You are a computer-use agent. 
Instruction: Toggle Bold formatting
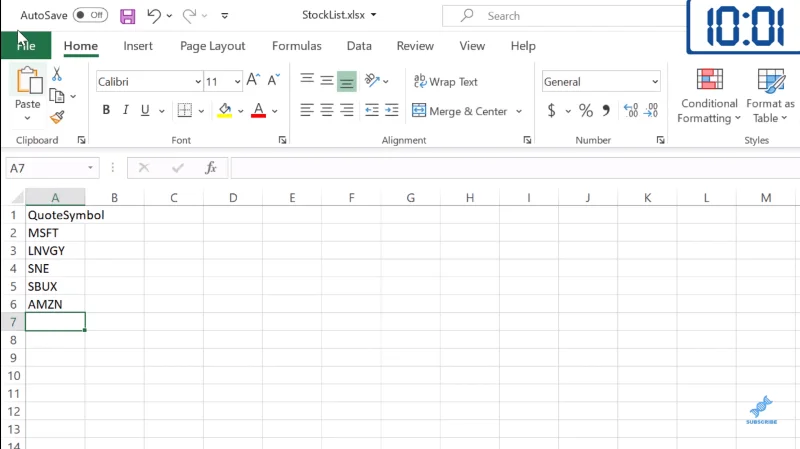coord(106,110)
